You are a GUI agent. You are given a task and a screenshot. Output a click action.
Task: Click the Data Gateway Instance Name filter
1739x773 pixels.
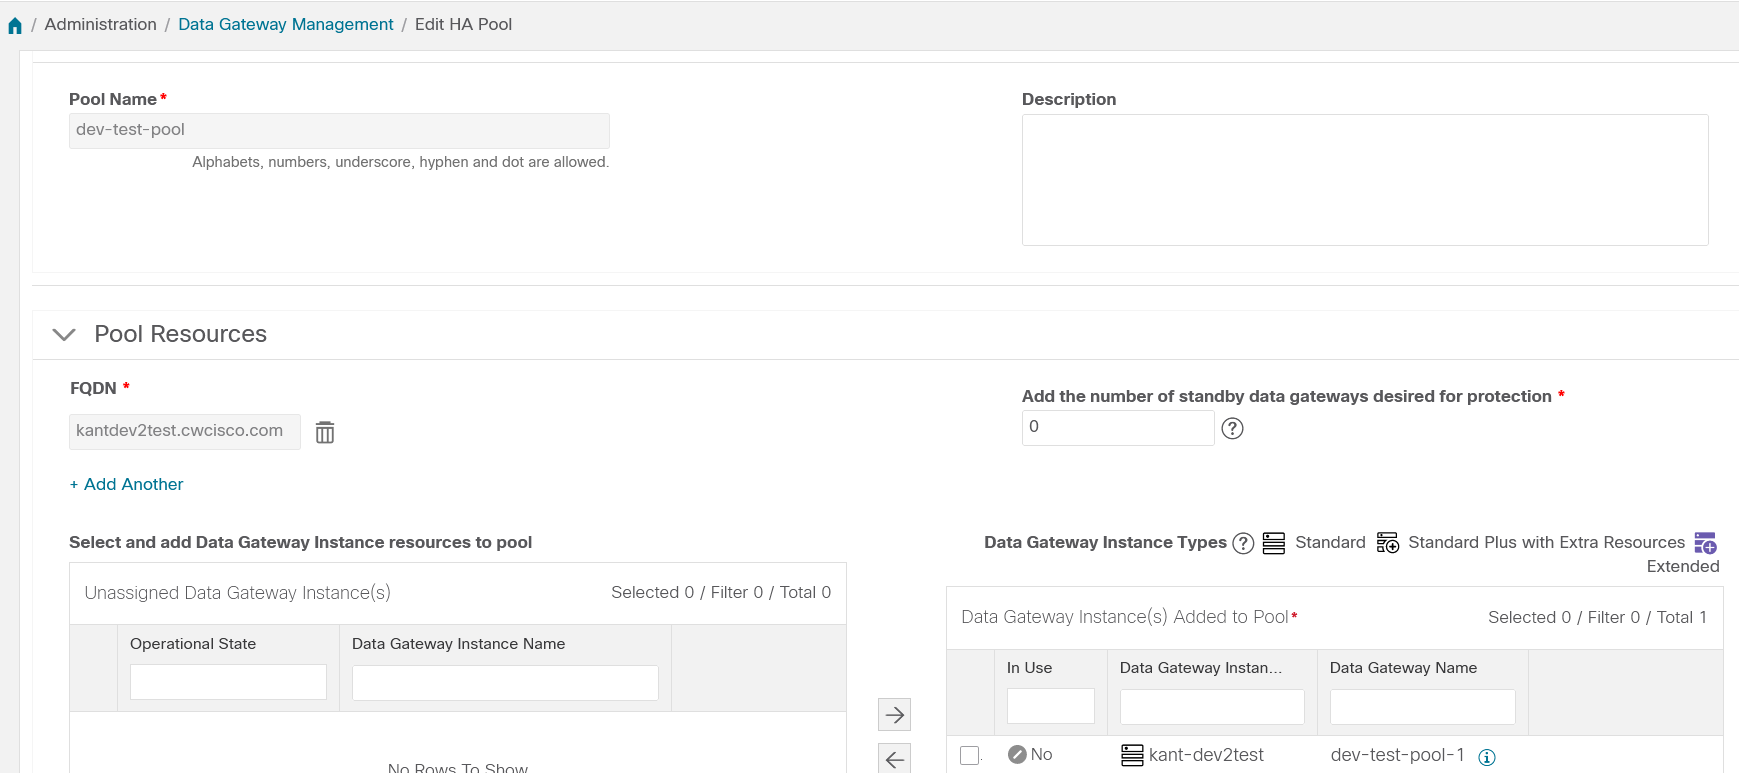(x=505, y=683)
